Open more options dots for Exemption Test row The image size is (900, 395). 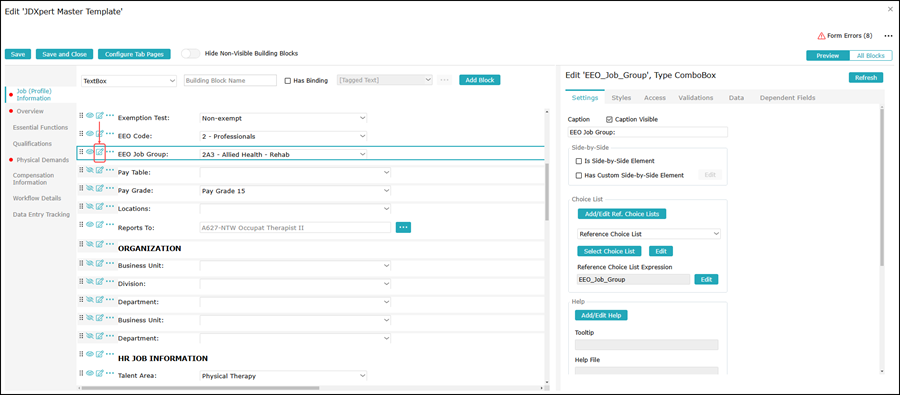110,115
